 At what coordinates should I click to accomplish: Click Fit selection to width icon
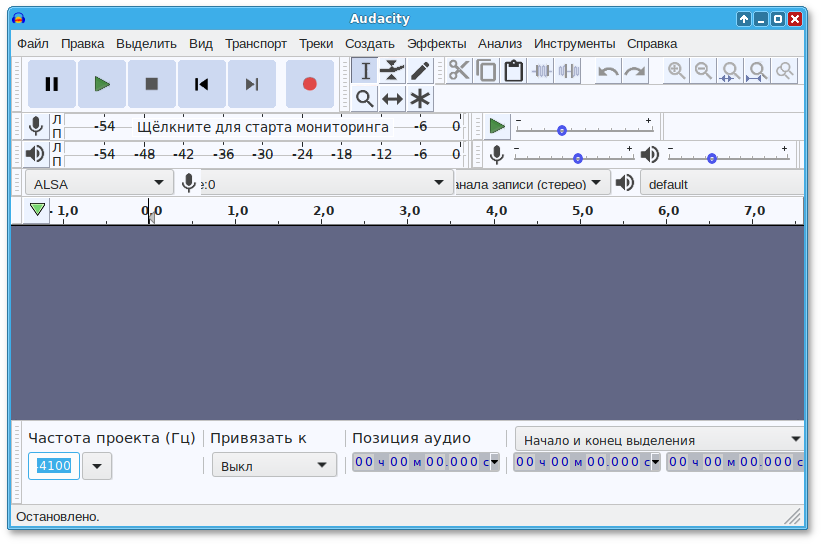(730, 71)
